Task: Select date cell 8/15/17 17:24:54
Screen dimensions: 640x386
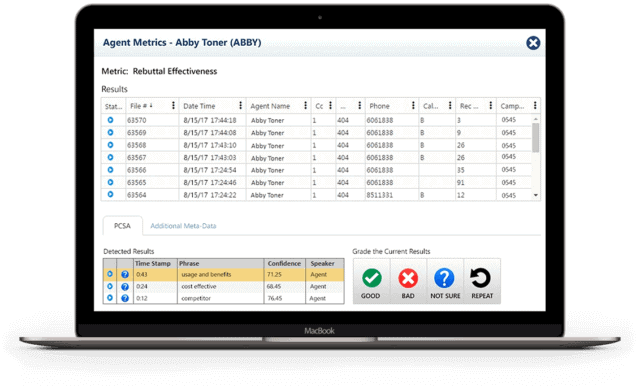Action: click(210, 170)
